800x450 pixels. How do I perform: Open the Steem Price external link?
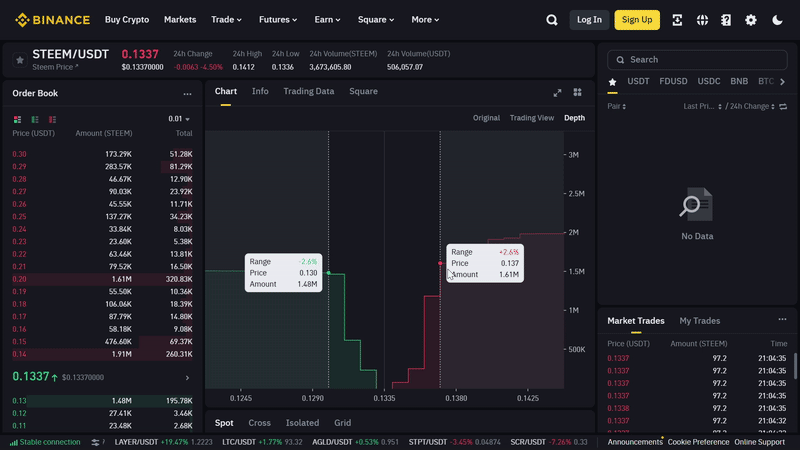coord(55,67)
